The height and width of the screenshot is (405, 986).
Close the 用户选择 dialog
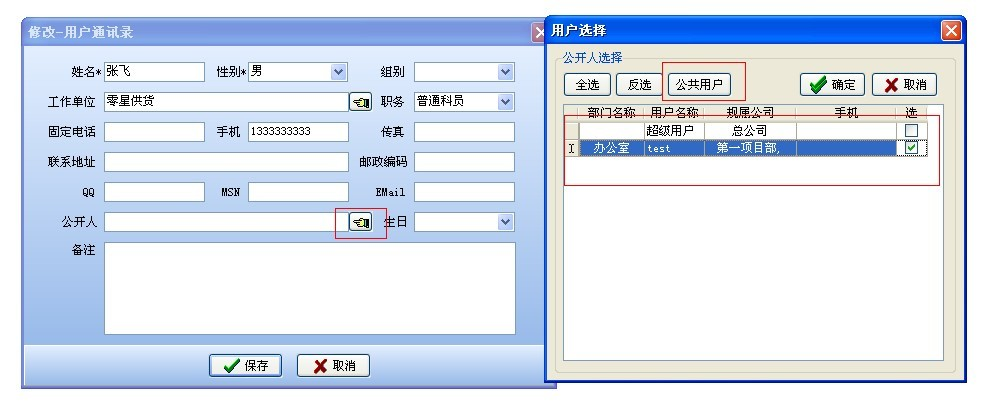[x=951, y=30]
